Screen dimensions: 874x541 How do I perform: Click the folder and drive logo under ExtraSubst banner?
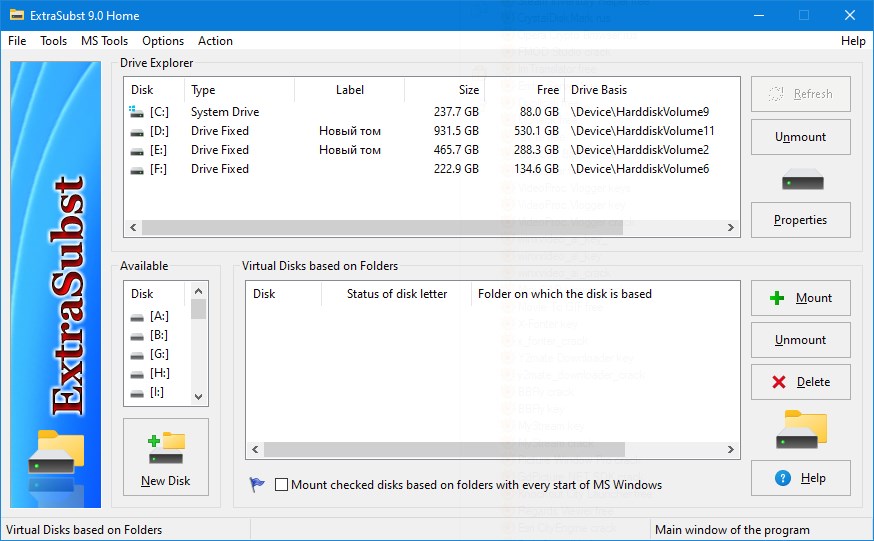pos(56,452)
